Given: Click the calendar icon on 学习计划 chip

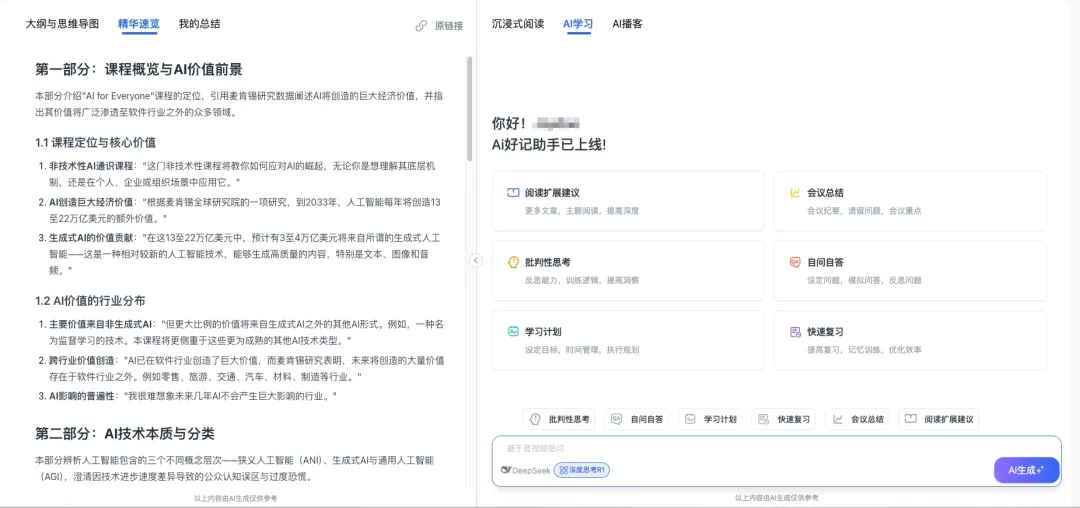Looking at the screenshot, I should (690, 419).
